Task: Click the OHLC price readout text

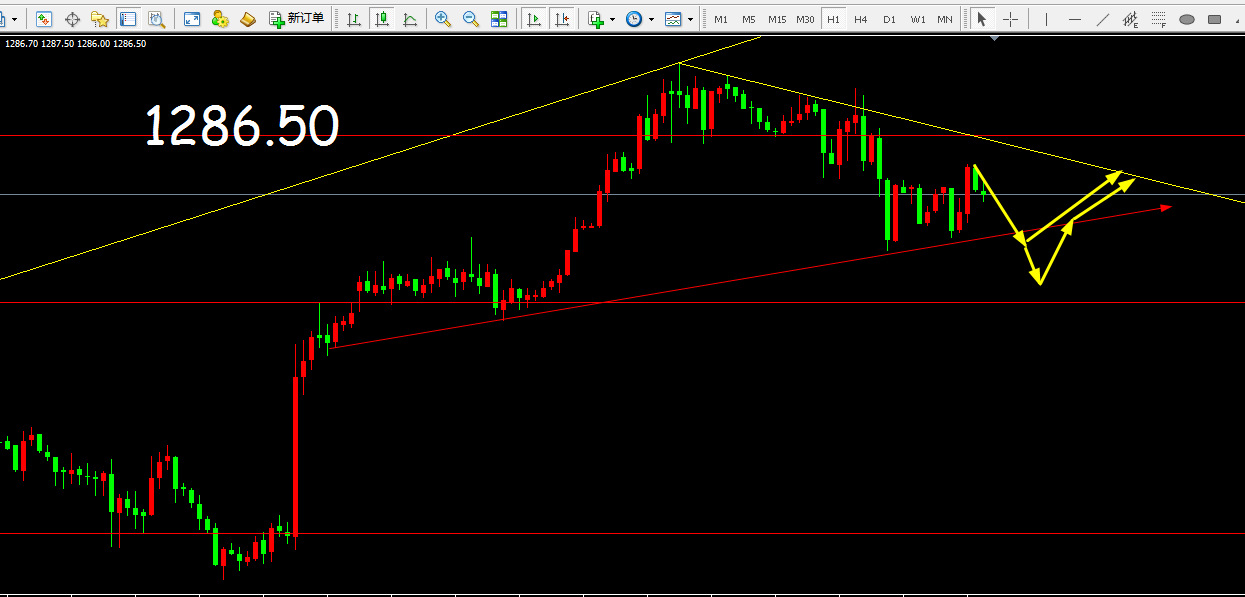Action: tap(75, 43)
